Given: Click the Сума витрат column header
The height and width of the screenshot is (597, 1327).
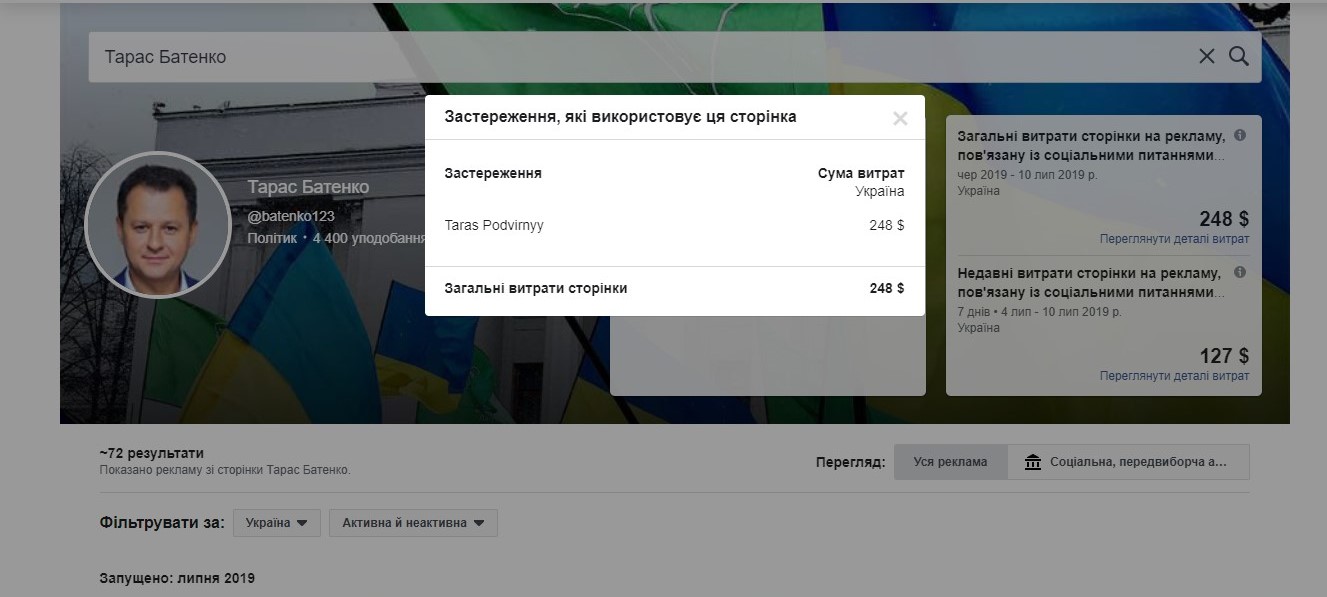Looking at the screenshot, I should [x=861, y=173].
